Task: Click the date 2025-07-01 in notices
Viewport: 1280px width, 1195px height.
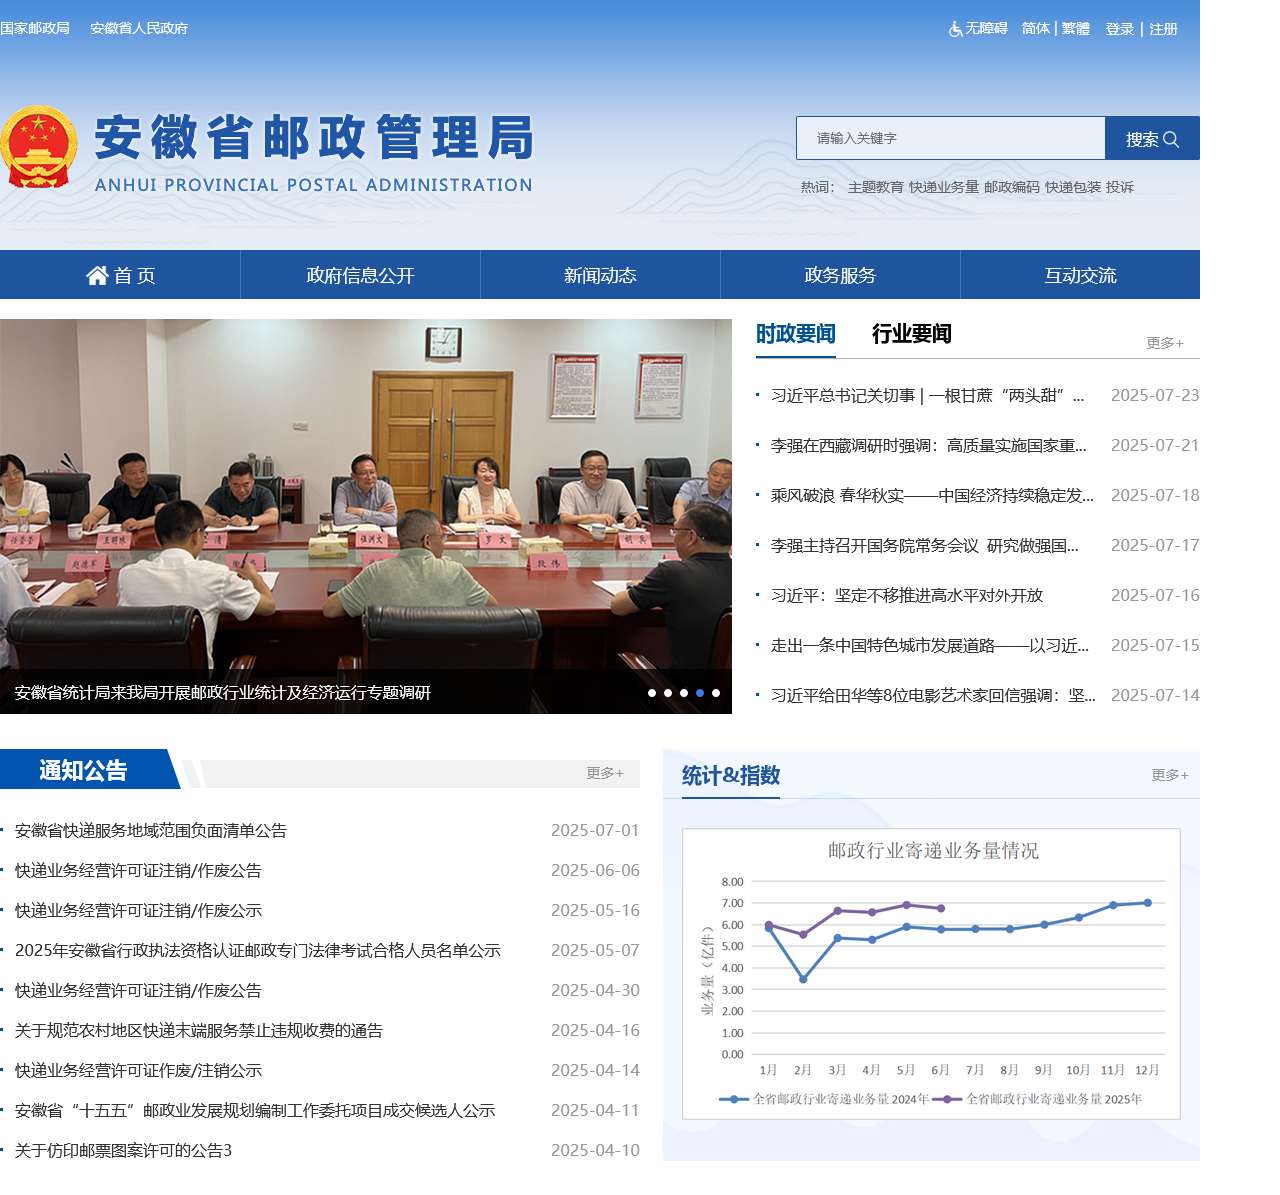Action: pos(595,831)
